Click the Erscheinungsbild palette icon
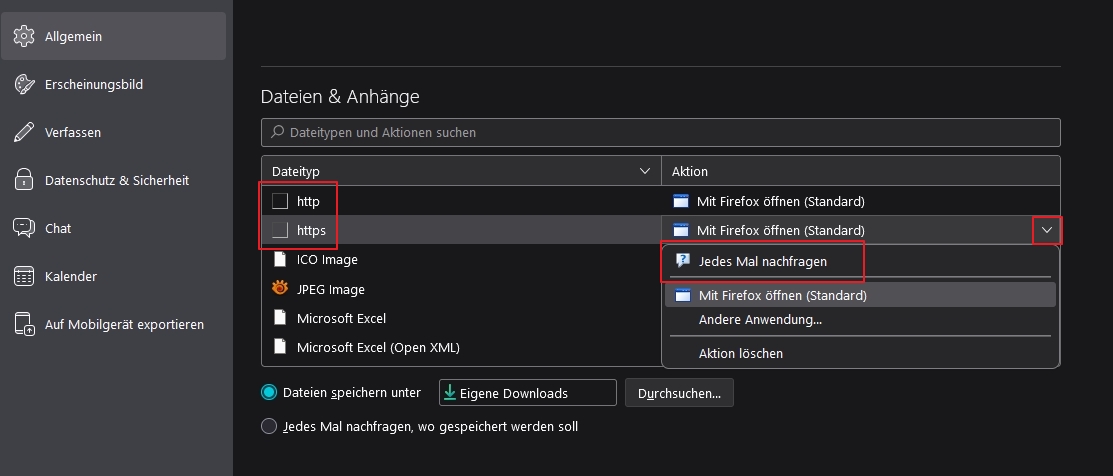The image size is (1113, 476). (24, 85)
